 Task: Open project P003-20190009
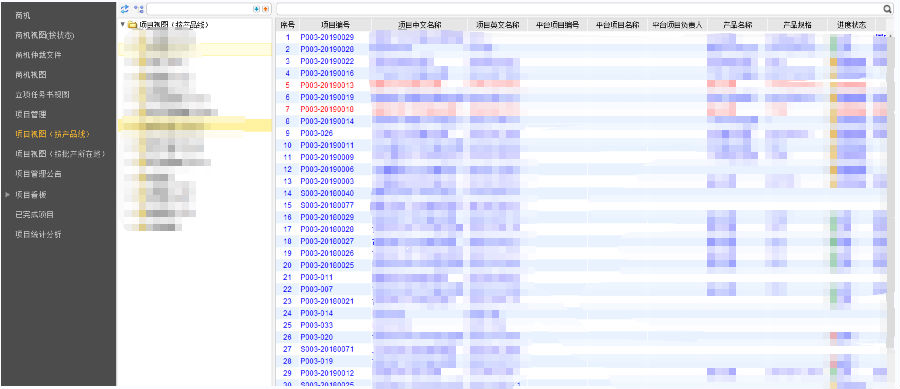coord(327,157)
